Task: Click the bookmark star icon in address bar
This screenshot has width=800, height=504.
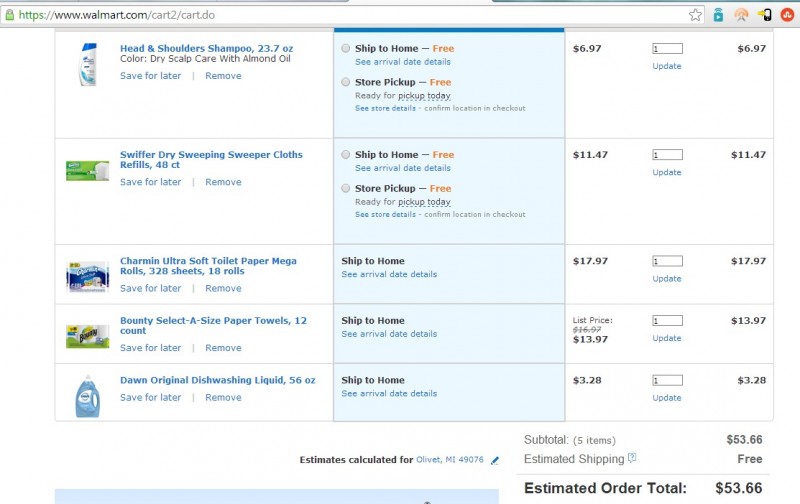Action: point(695,15)
